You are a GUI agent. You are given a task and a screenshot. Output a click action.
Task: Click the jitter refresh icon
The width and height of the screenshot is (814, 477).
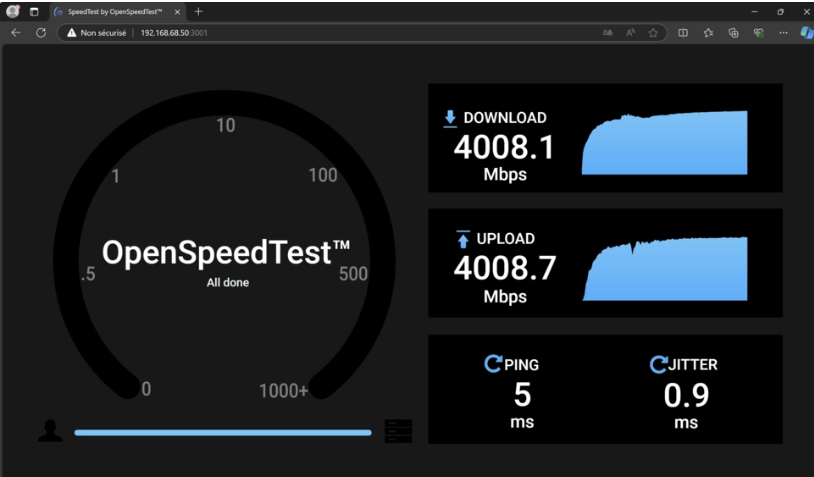[x=658, y=364]
